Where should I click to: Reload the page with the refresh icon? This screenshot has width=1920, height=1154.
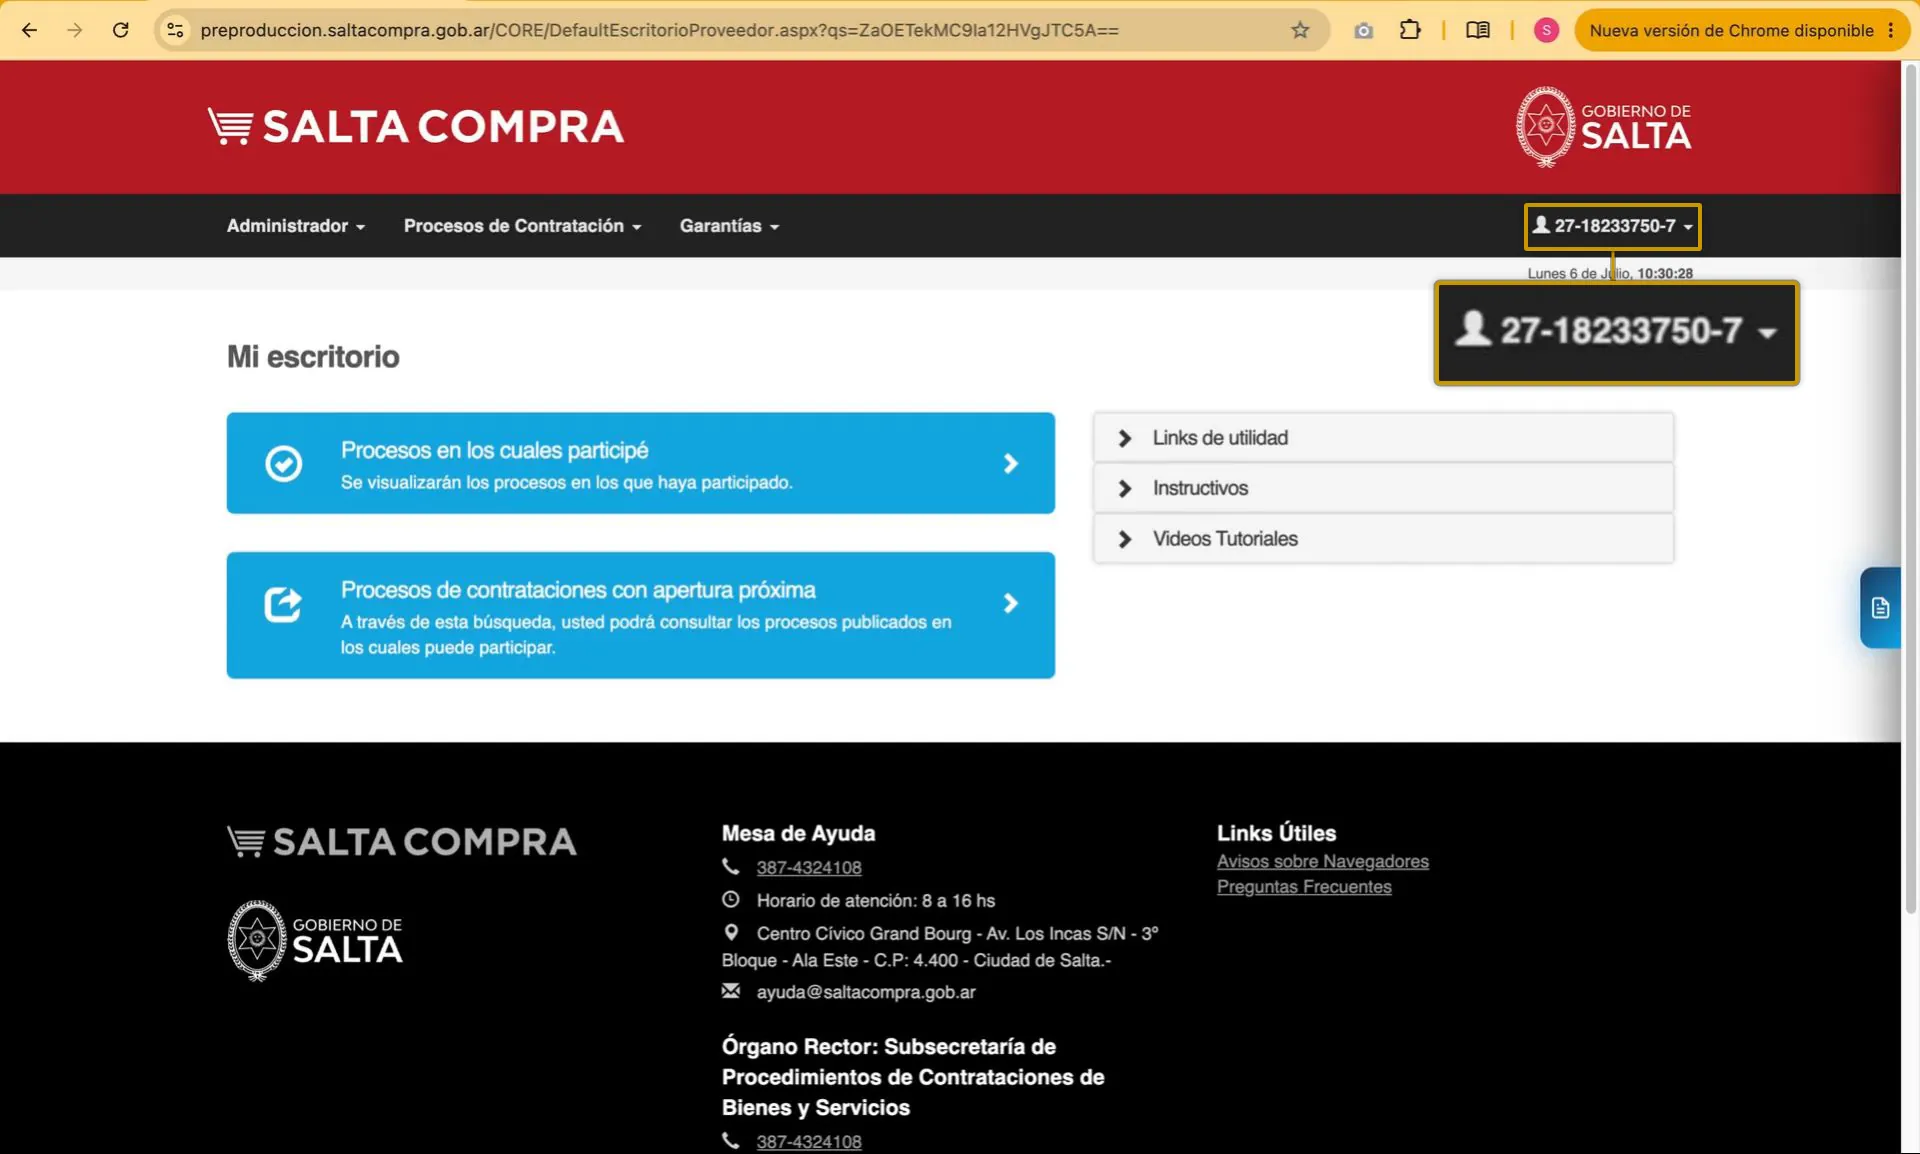121,30
